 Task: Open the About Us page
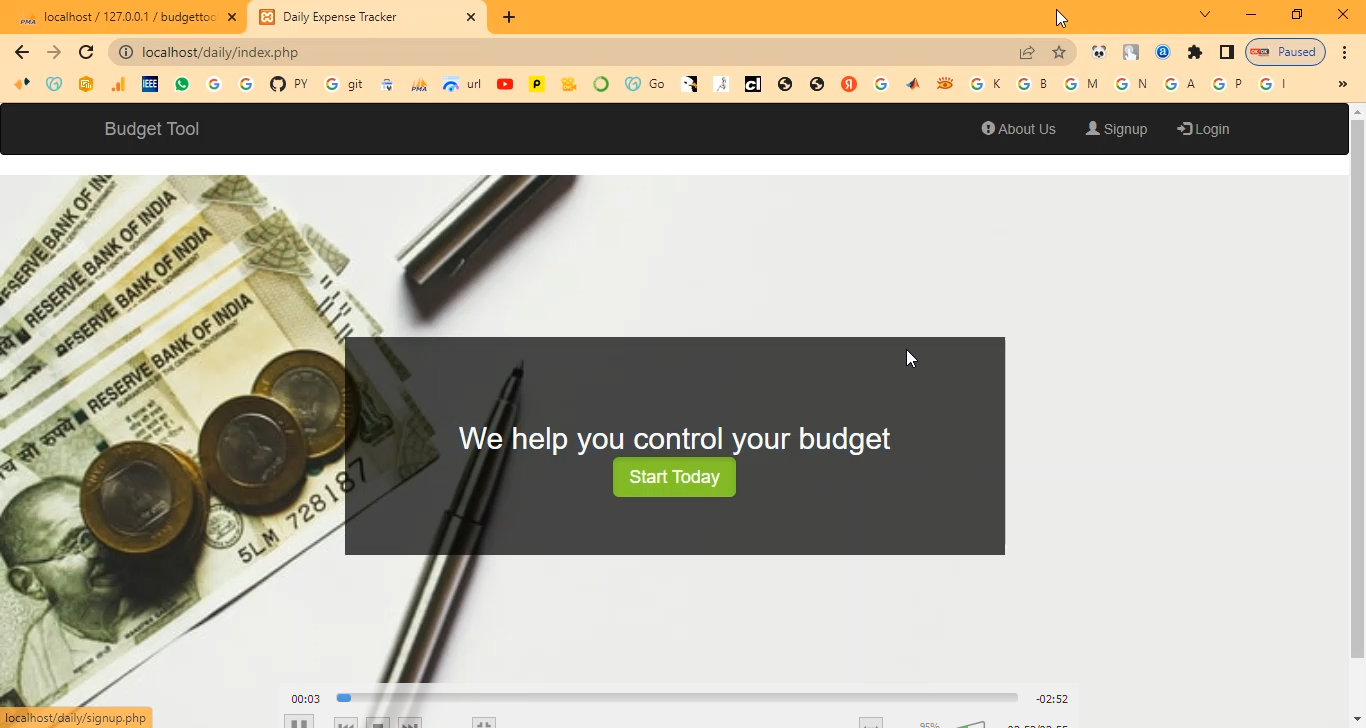(1018, 129)
